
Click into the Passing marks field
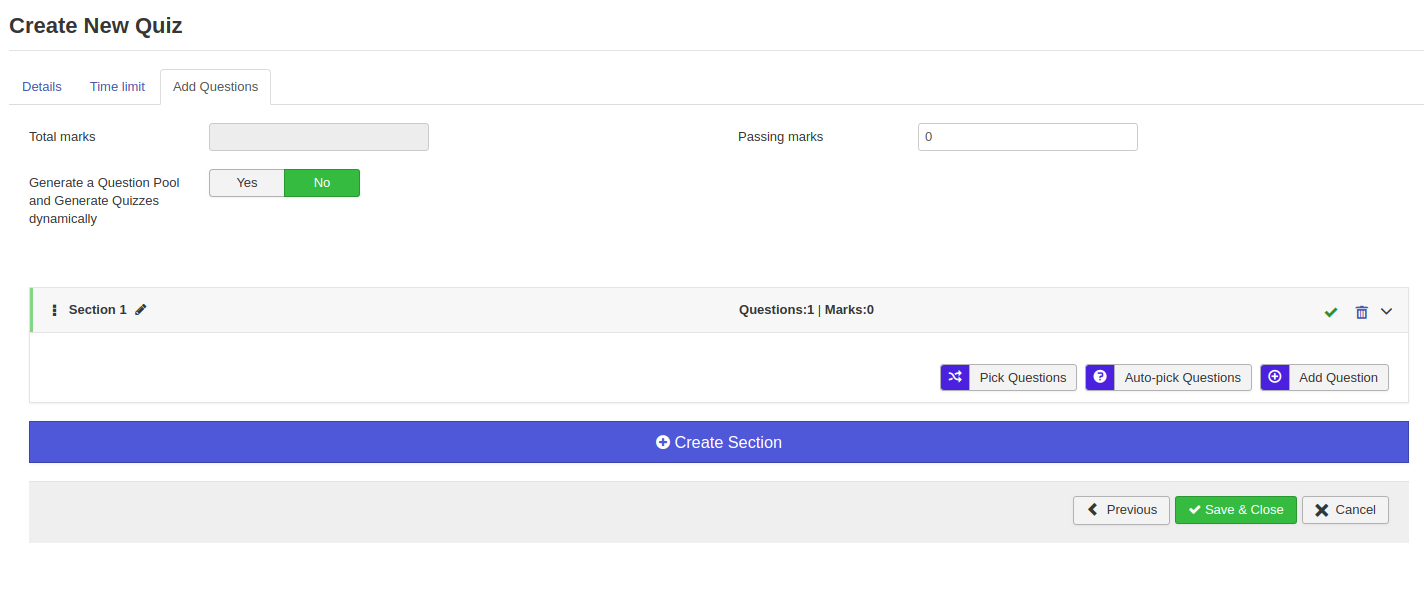1027,137
